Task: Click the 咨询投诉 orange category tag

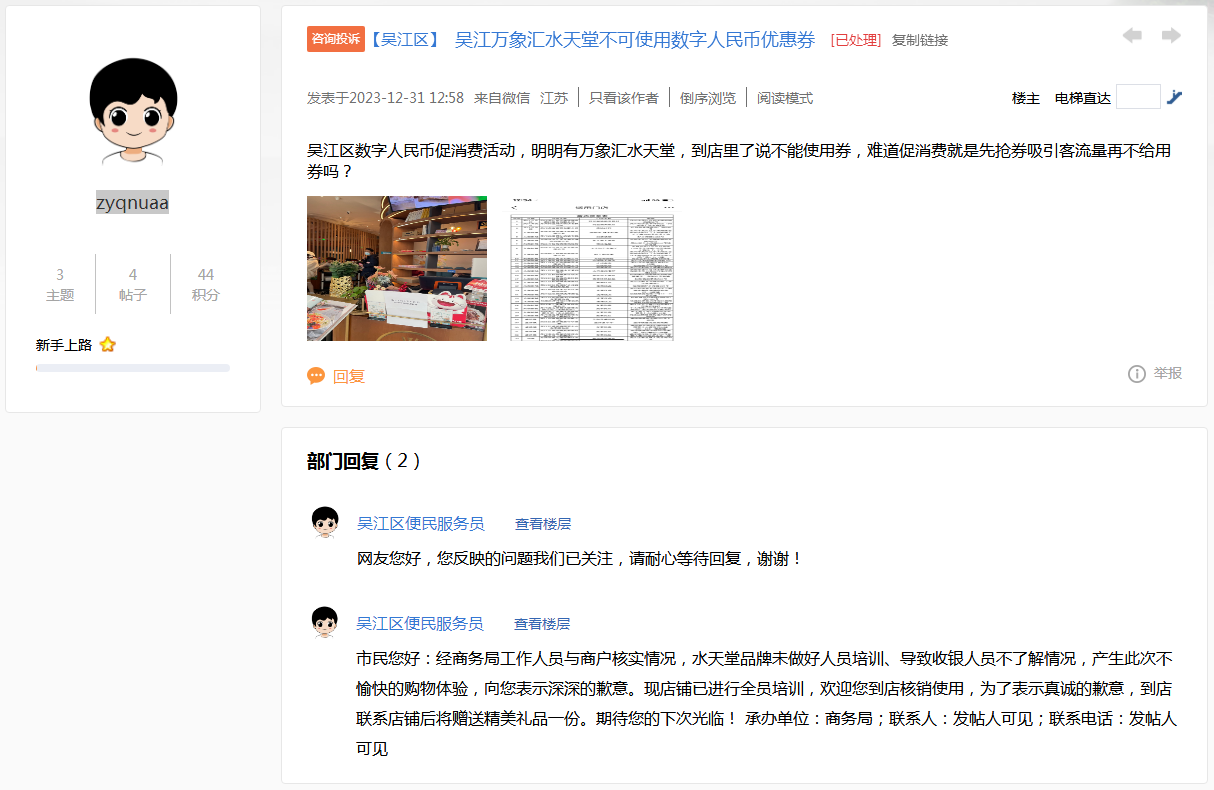Action: coord(336,39)
